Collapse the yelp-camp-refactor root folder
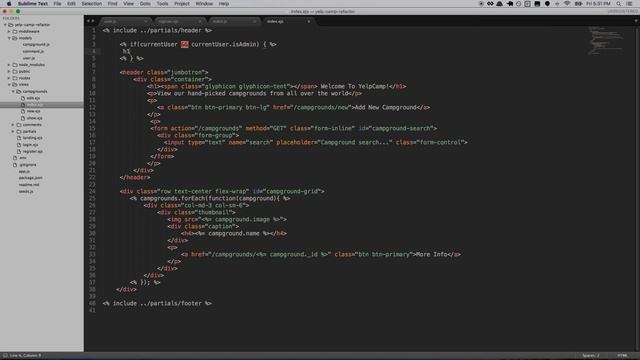 5,25
